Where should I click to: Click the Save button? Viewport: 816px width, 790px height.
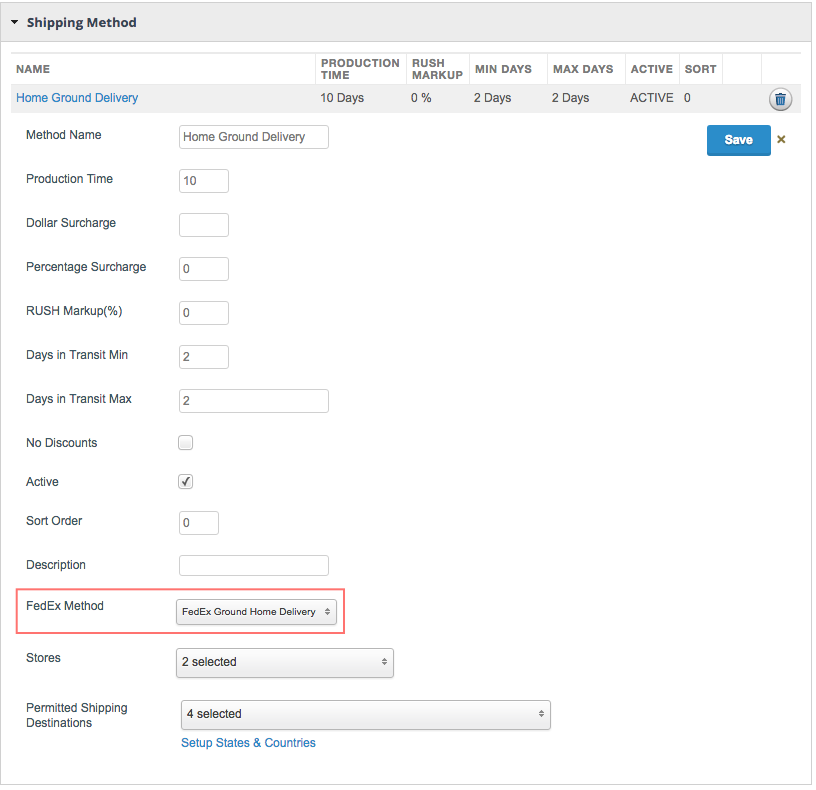pos(738,140)
